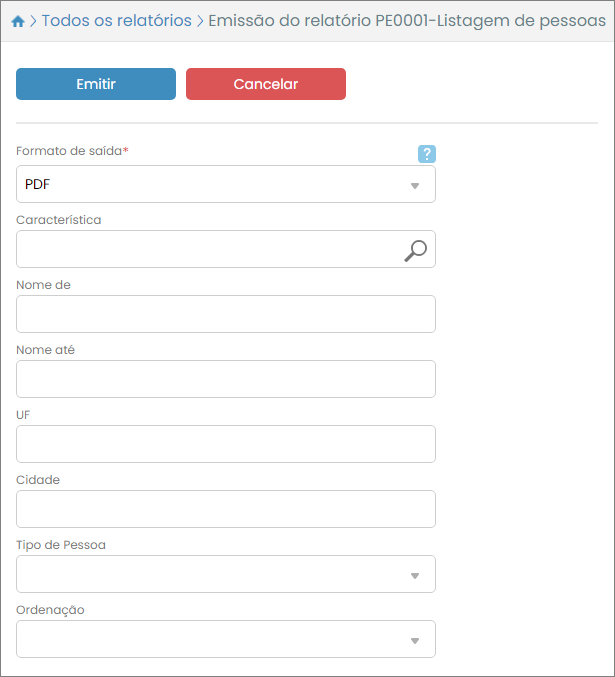The height and width of the screenshot is (677, 615).
Task: Open the Formato de saída dropdown
Action: tap(226, 185)
